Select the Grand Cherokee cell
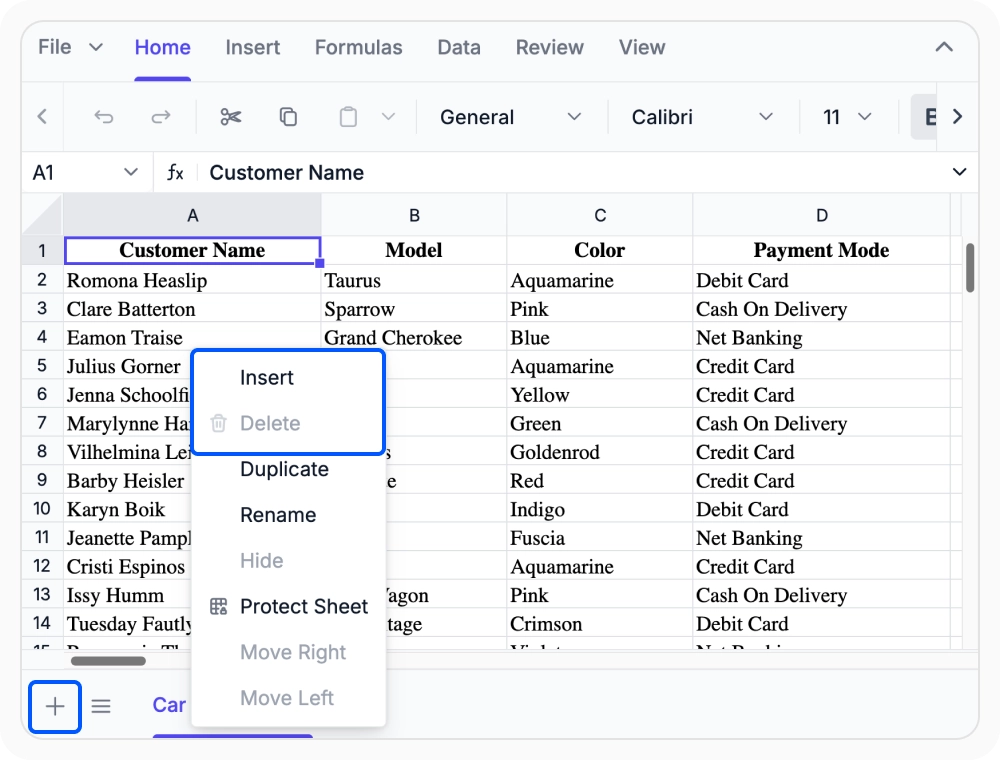The height and width of the screenshot is (760, 1000). pos(414,337)
